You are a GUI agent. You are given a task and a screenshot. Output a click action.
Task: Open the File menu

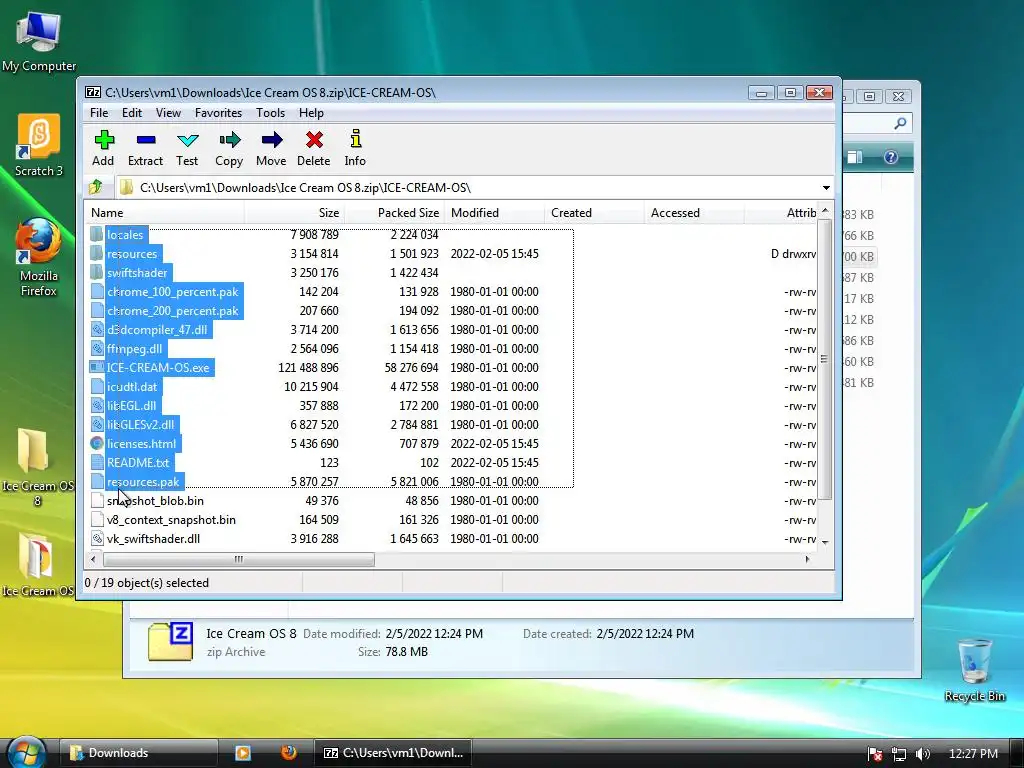pos(99,113)
